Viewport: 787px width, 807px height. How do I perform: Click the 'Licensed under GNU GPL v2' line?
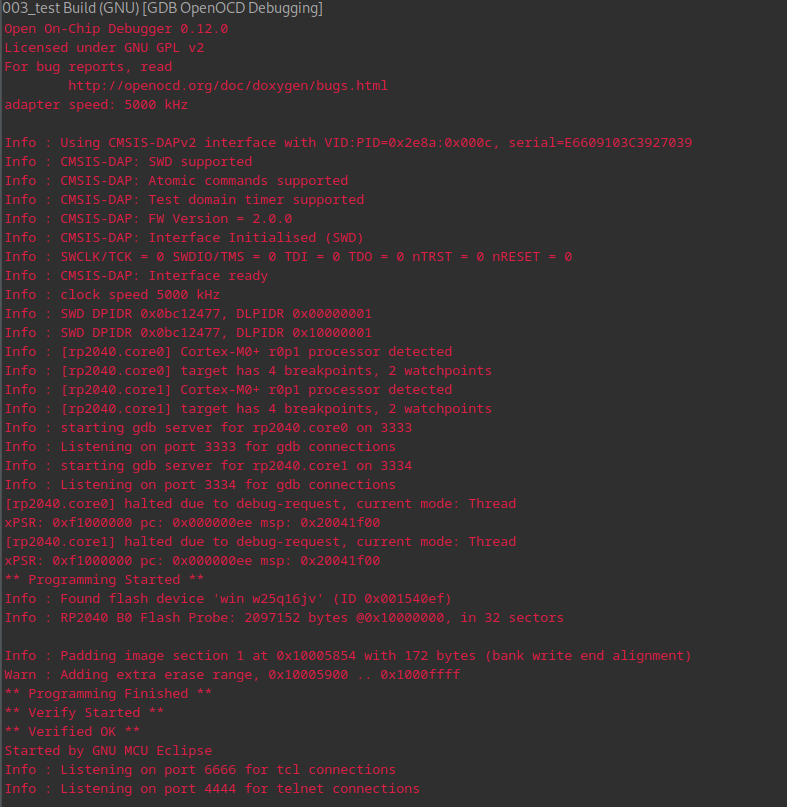(x=104, y=48)
